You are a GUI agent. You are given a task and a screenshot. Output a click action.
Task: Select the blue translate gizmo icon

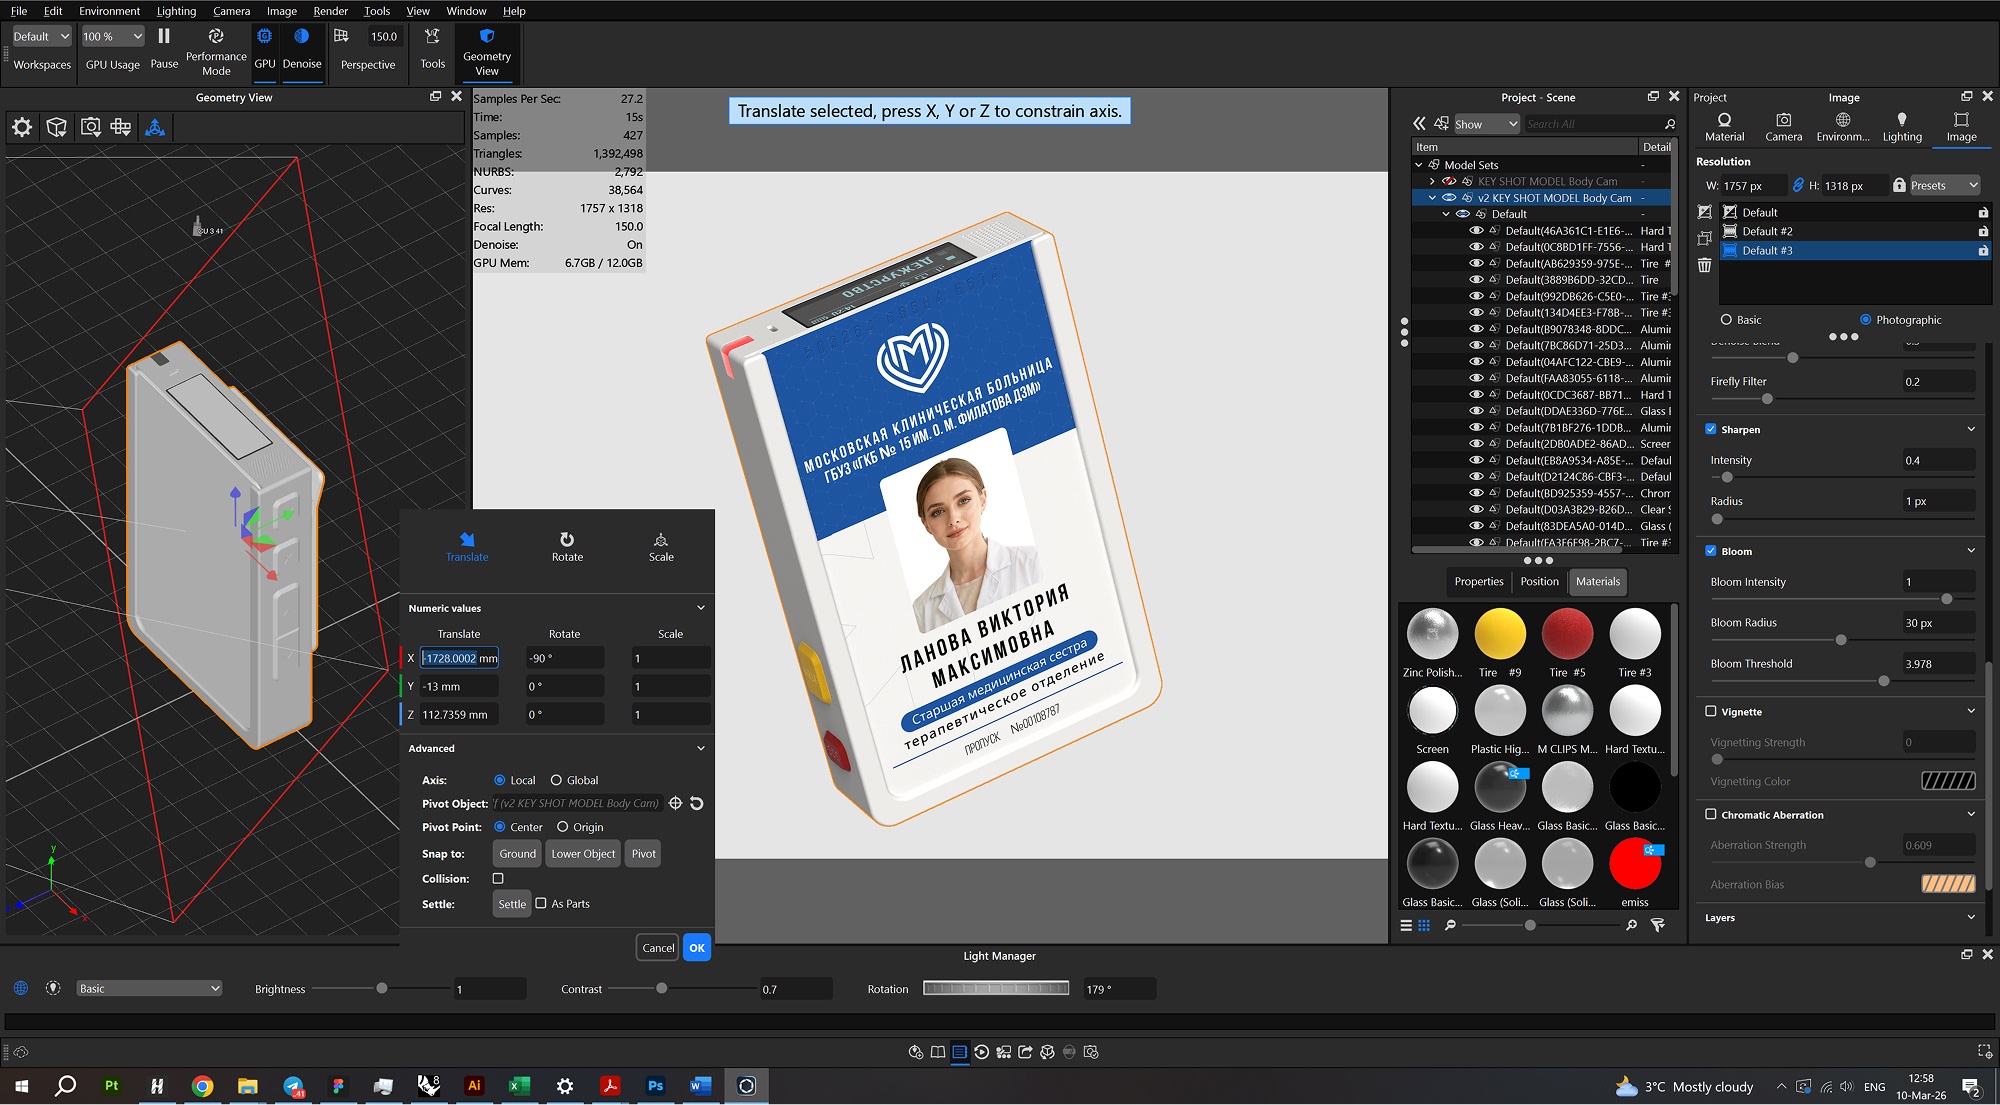(154, 127)
